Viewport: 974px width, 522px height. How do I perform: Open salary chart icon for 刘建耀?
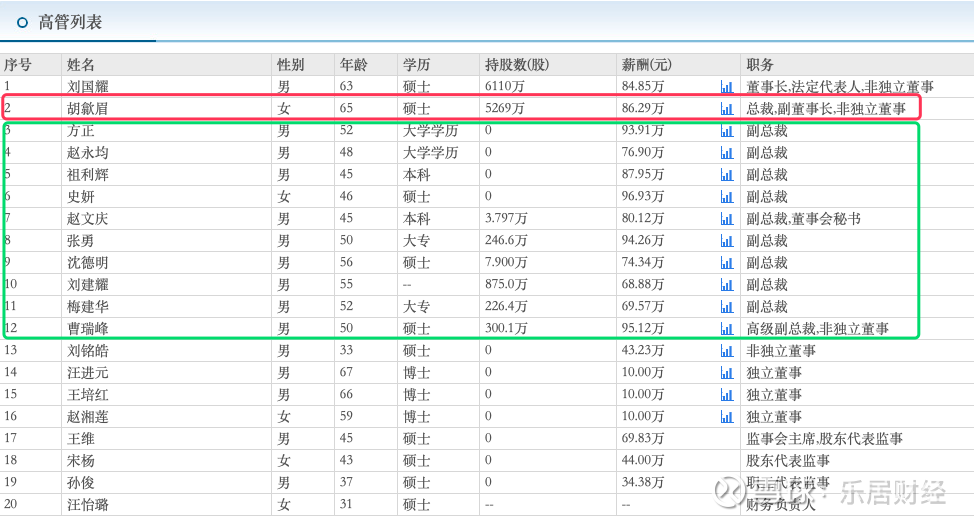[726, 285]
